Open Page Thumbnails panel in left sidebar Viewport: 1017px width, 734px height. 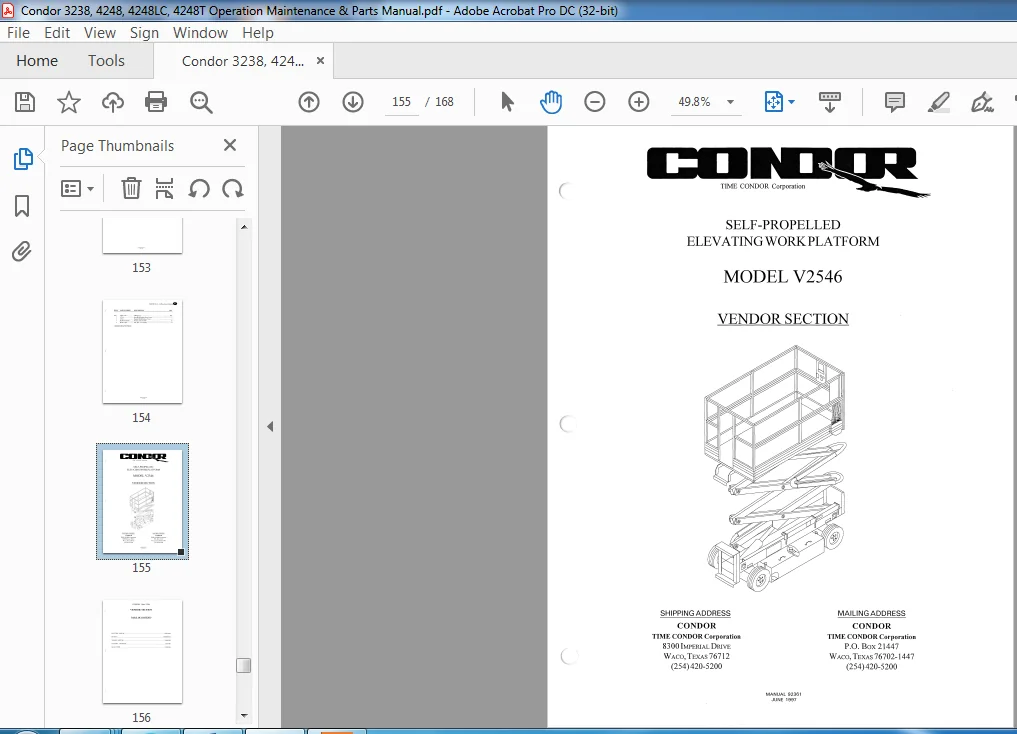[x=23, y=159]
